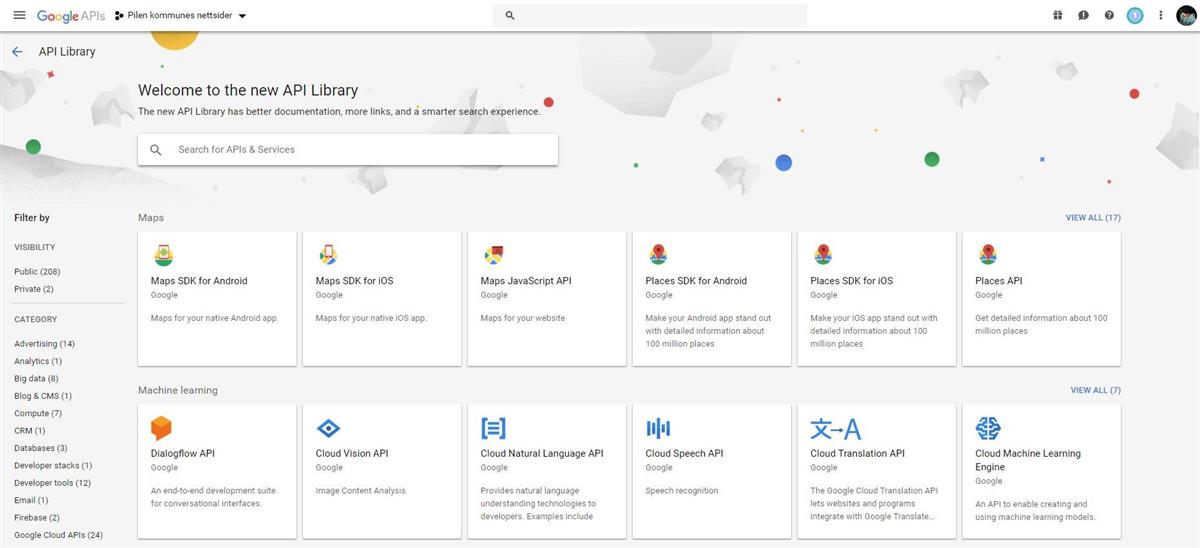View all 17 Maps APIs
The image size is (1200, 548).
[x=1092, y=218]
